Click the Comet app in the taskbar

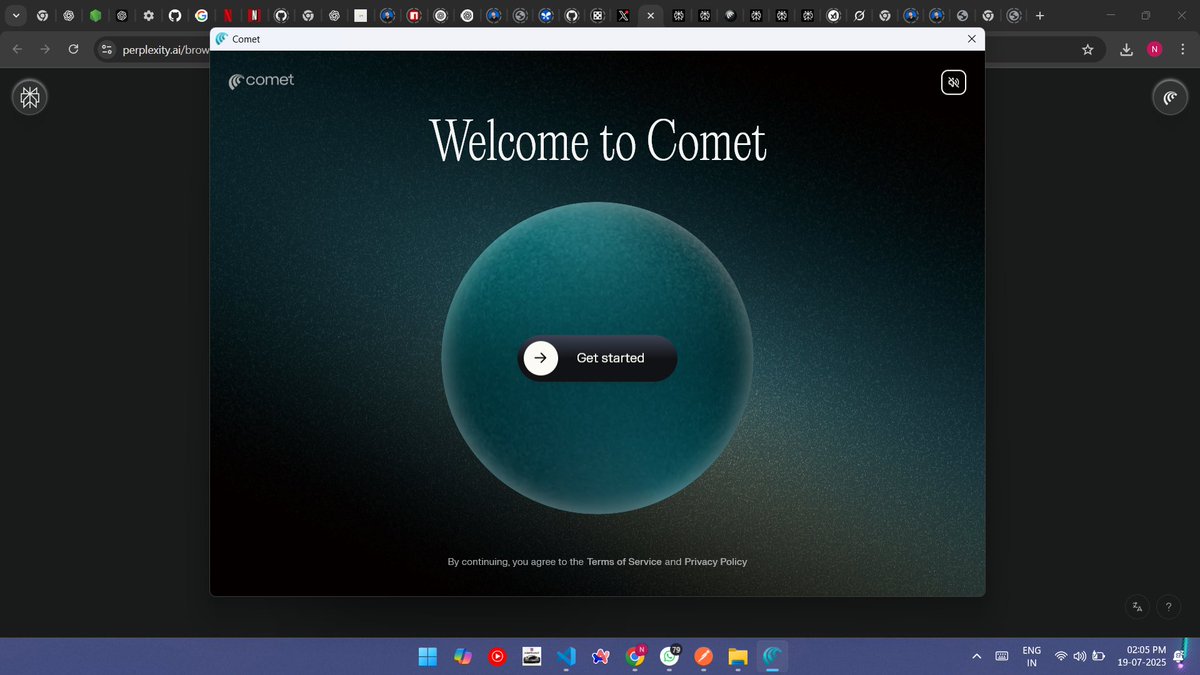click(773, 657)
